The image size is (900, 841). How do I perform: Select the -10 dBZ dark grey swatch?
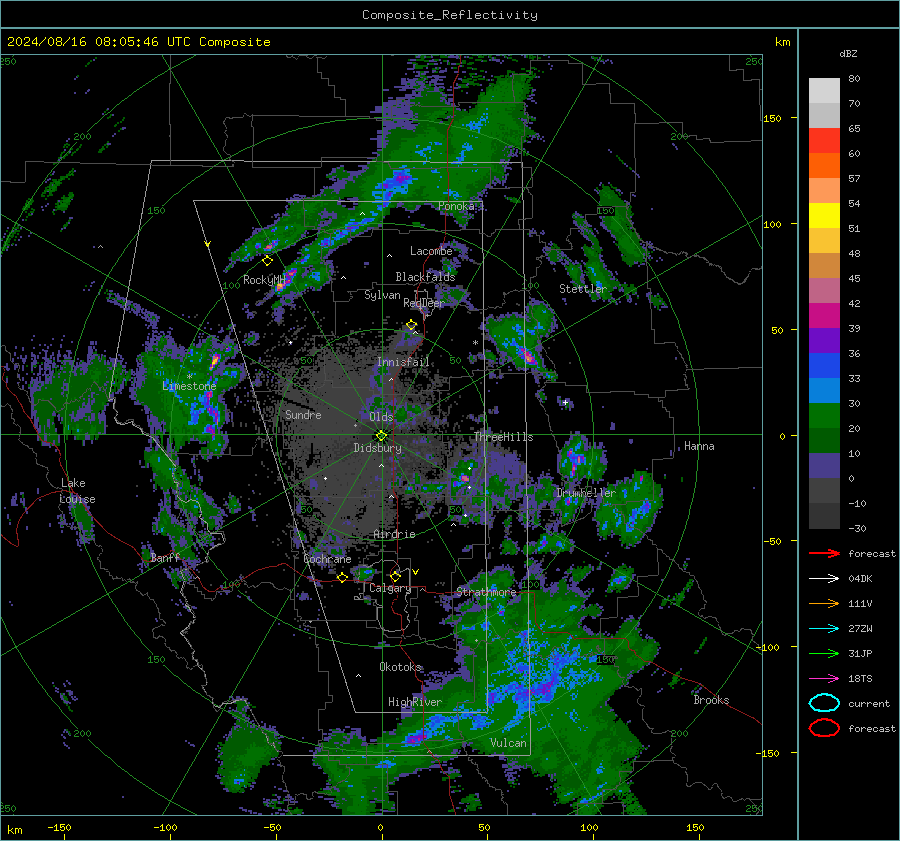point(824,516)
